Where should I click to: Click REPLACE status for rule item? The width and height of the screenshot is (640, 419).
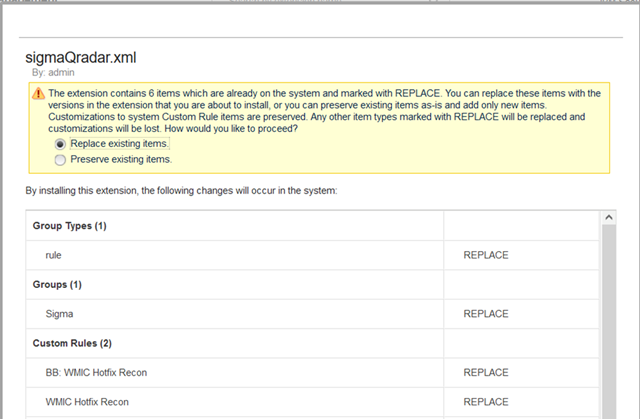coord(486,255)
